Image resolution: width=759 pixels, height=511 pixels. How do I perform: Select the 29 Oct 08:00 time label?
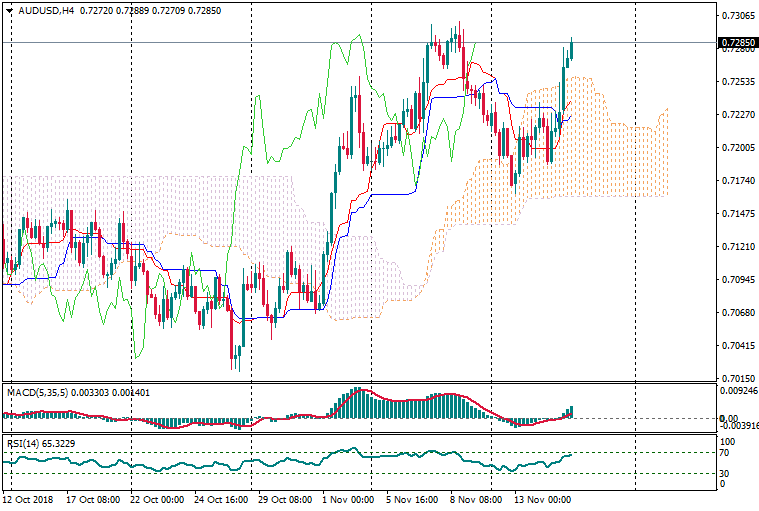pos(285,498)
